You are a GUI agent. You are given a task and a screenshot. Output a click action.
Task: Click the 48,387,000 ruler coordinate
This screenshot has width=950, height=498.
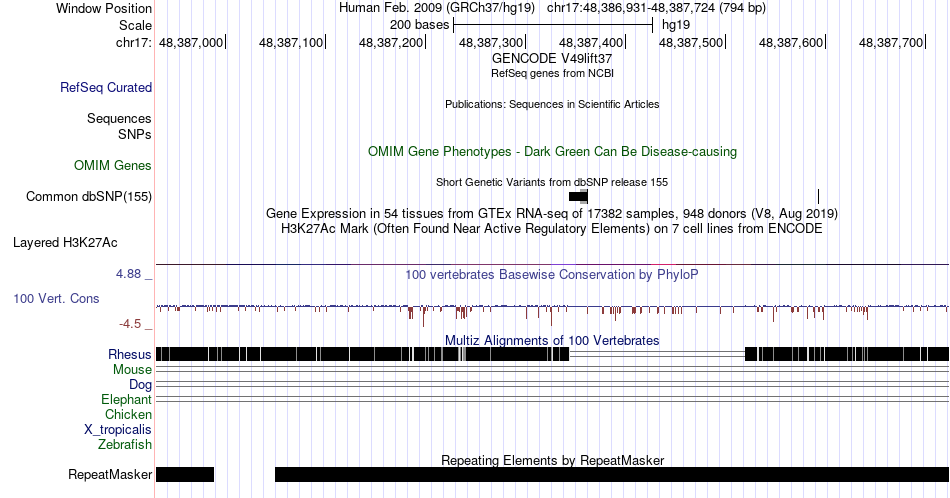[x=191, y=42]
